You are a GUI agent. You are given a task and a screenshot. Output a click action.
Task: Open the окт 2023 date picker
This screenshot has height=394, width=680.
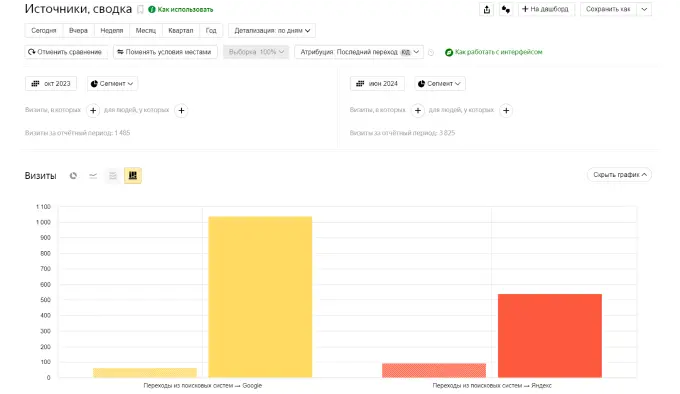tap(51, 84)
